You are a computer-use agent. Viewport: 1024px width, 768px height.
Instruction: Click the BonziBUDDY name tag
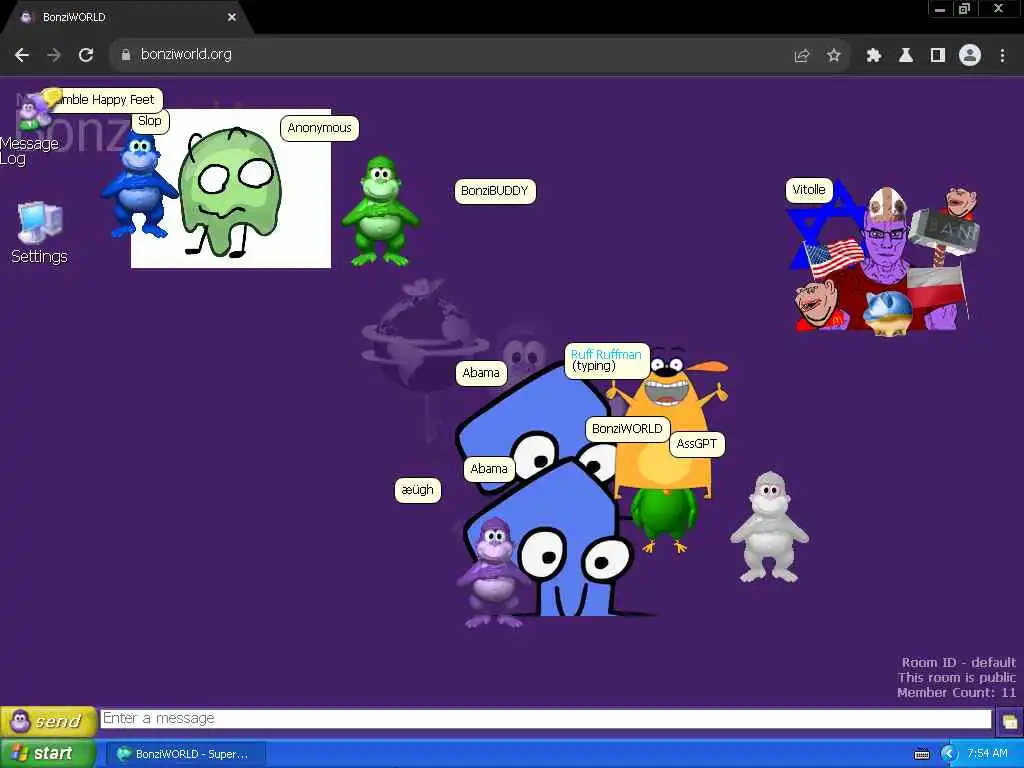495,191
